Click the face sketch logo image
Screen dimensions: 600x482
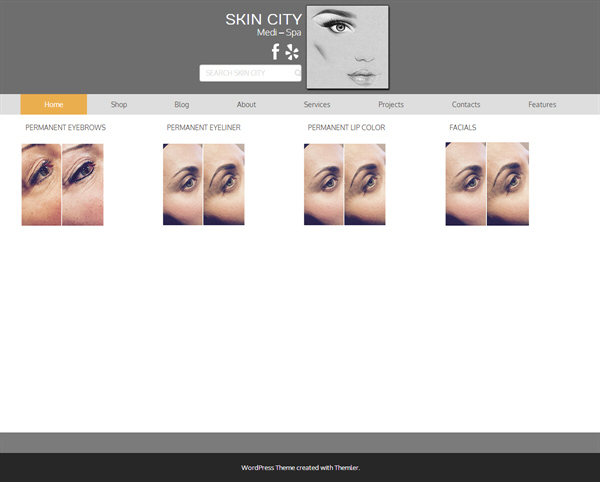347,47
